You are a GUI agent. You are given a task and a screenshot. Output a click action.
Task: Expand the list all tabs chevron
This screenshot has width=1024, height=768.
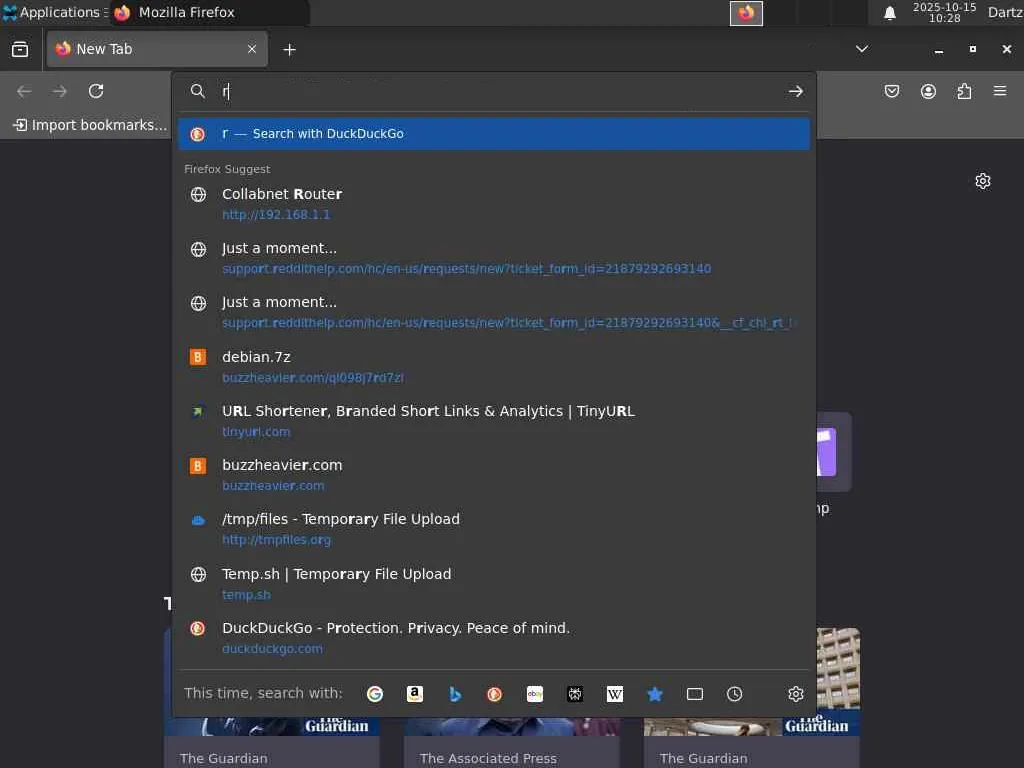click(x=862, y=49)
